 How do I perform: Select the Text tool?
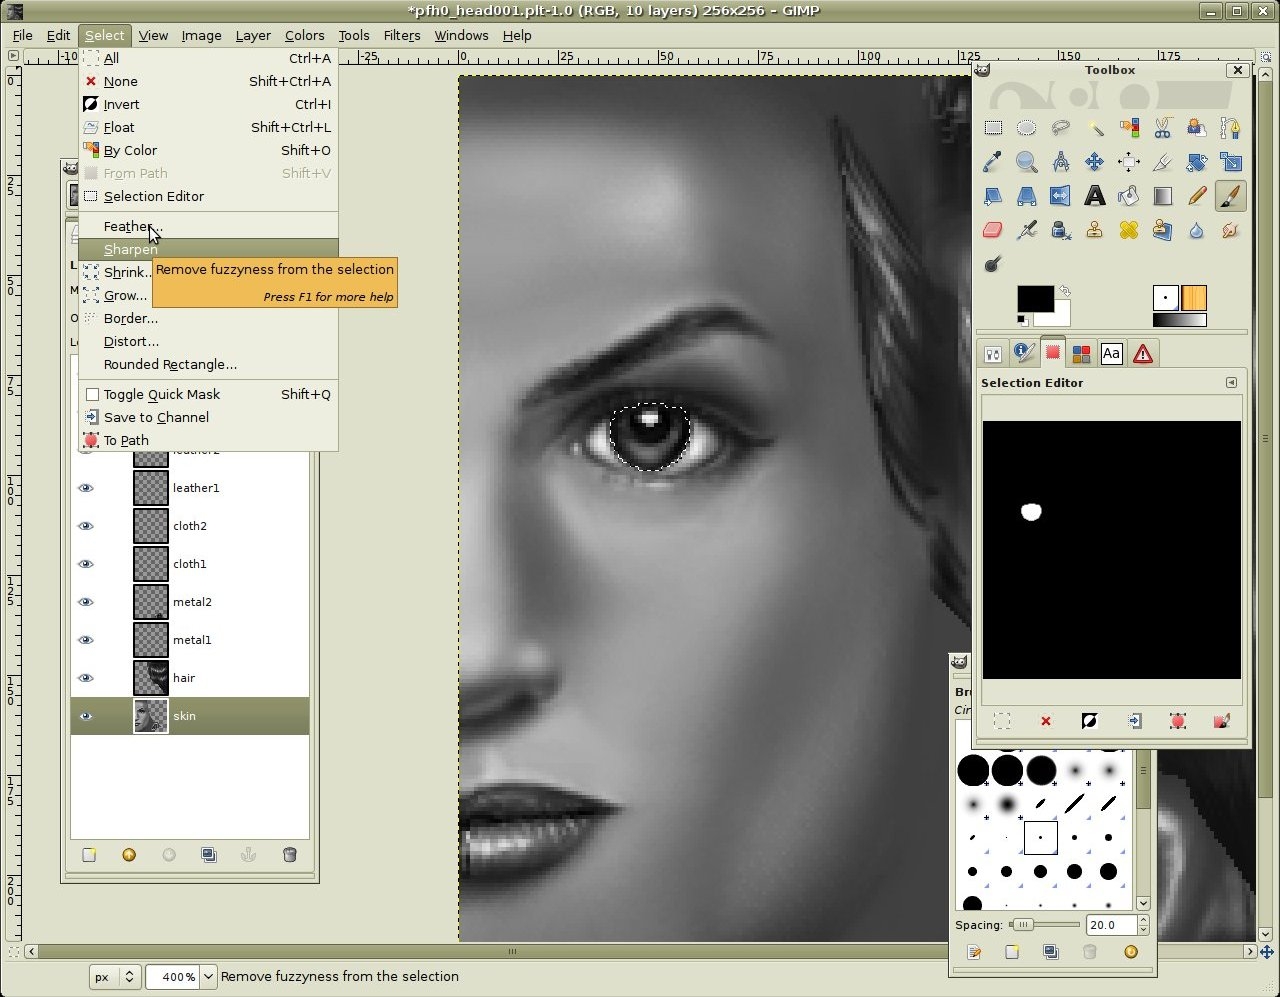point(1095,196)
